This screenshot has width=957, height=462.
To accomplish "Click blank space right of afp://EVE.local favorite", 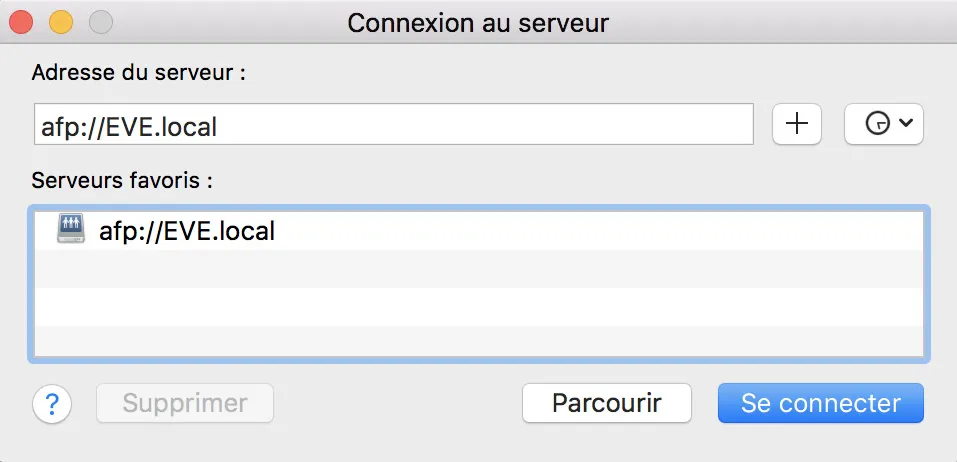I will pyautogui.click(x=598, y=231).
